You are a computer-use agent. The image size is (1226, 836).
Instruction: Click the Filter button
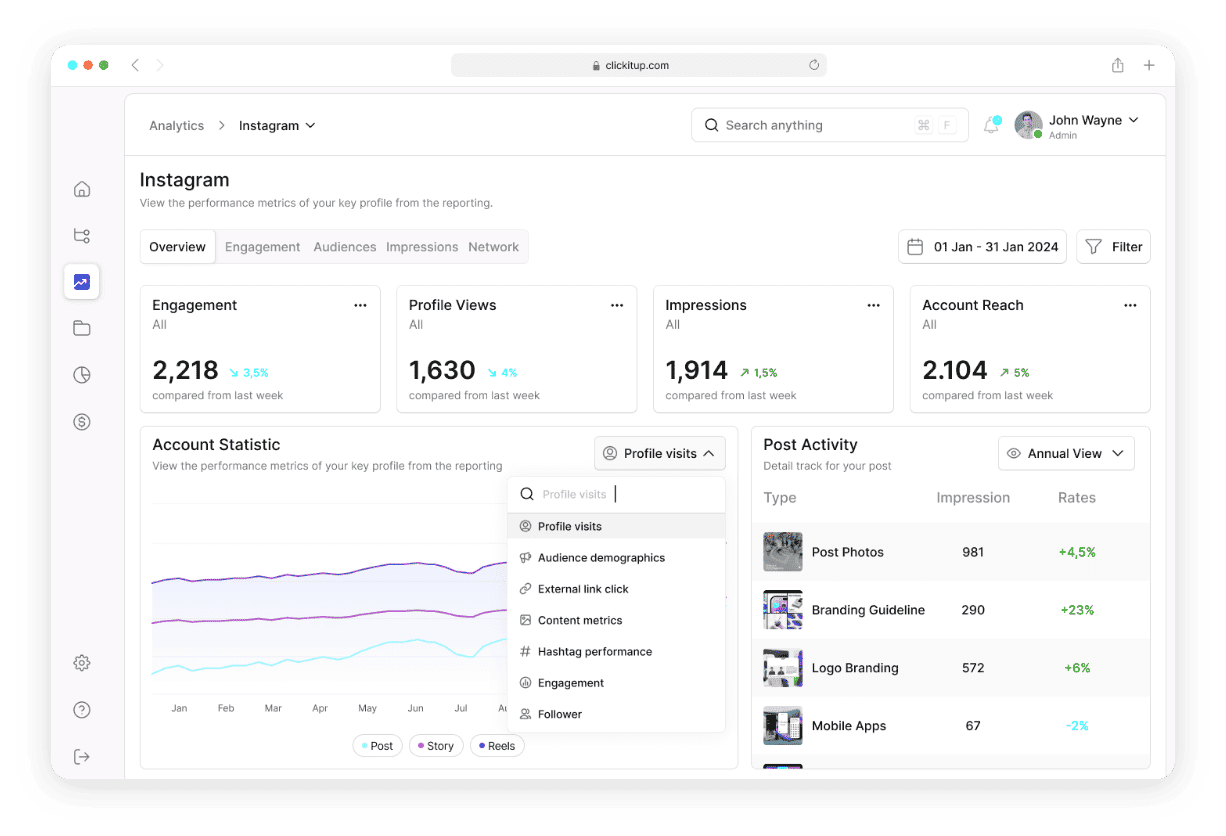click(1113, 247)
